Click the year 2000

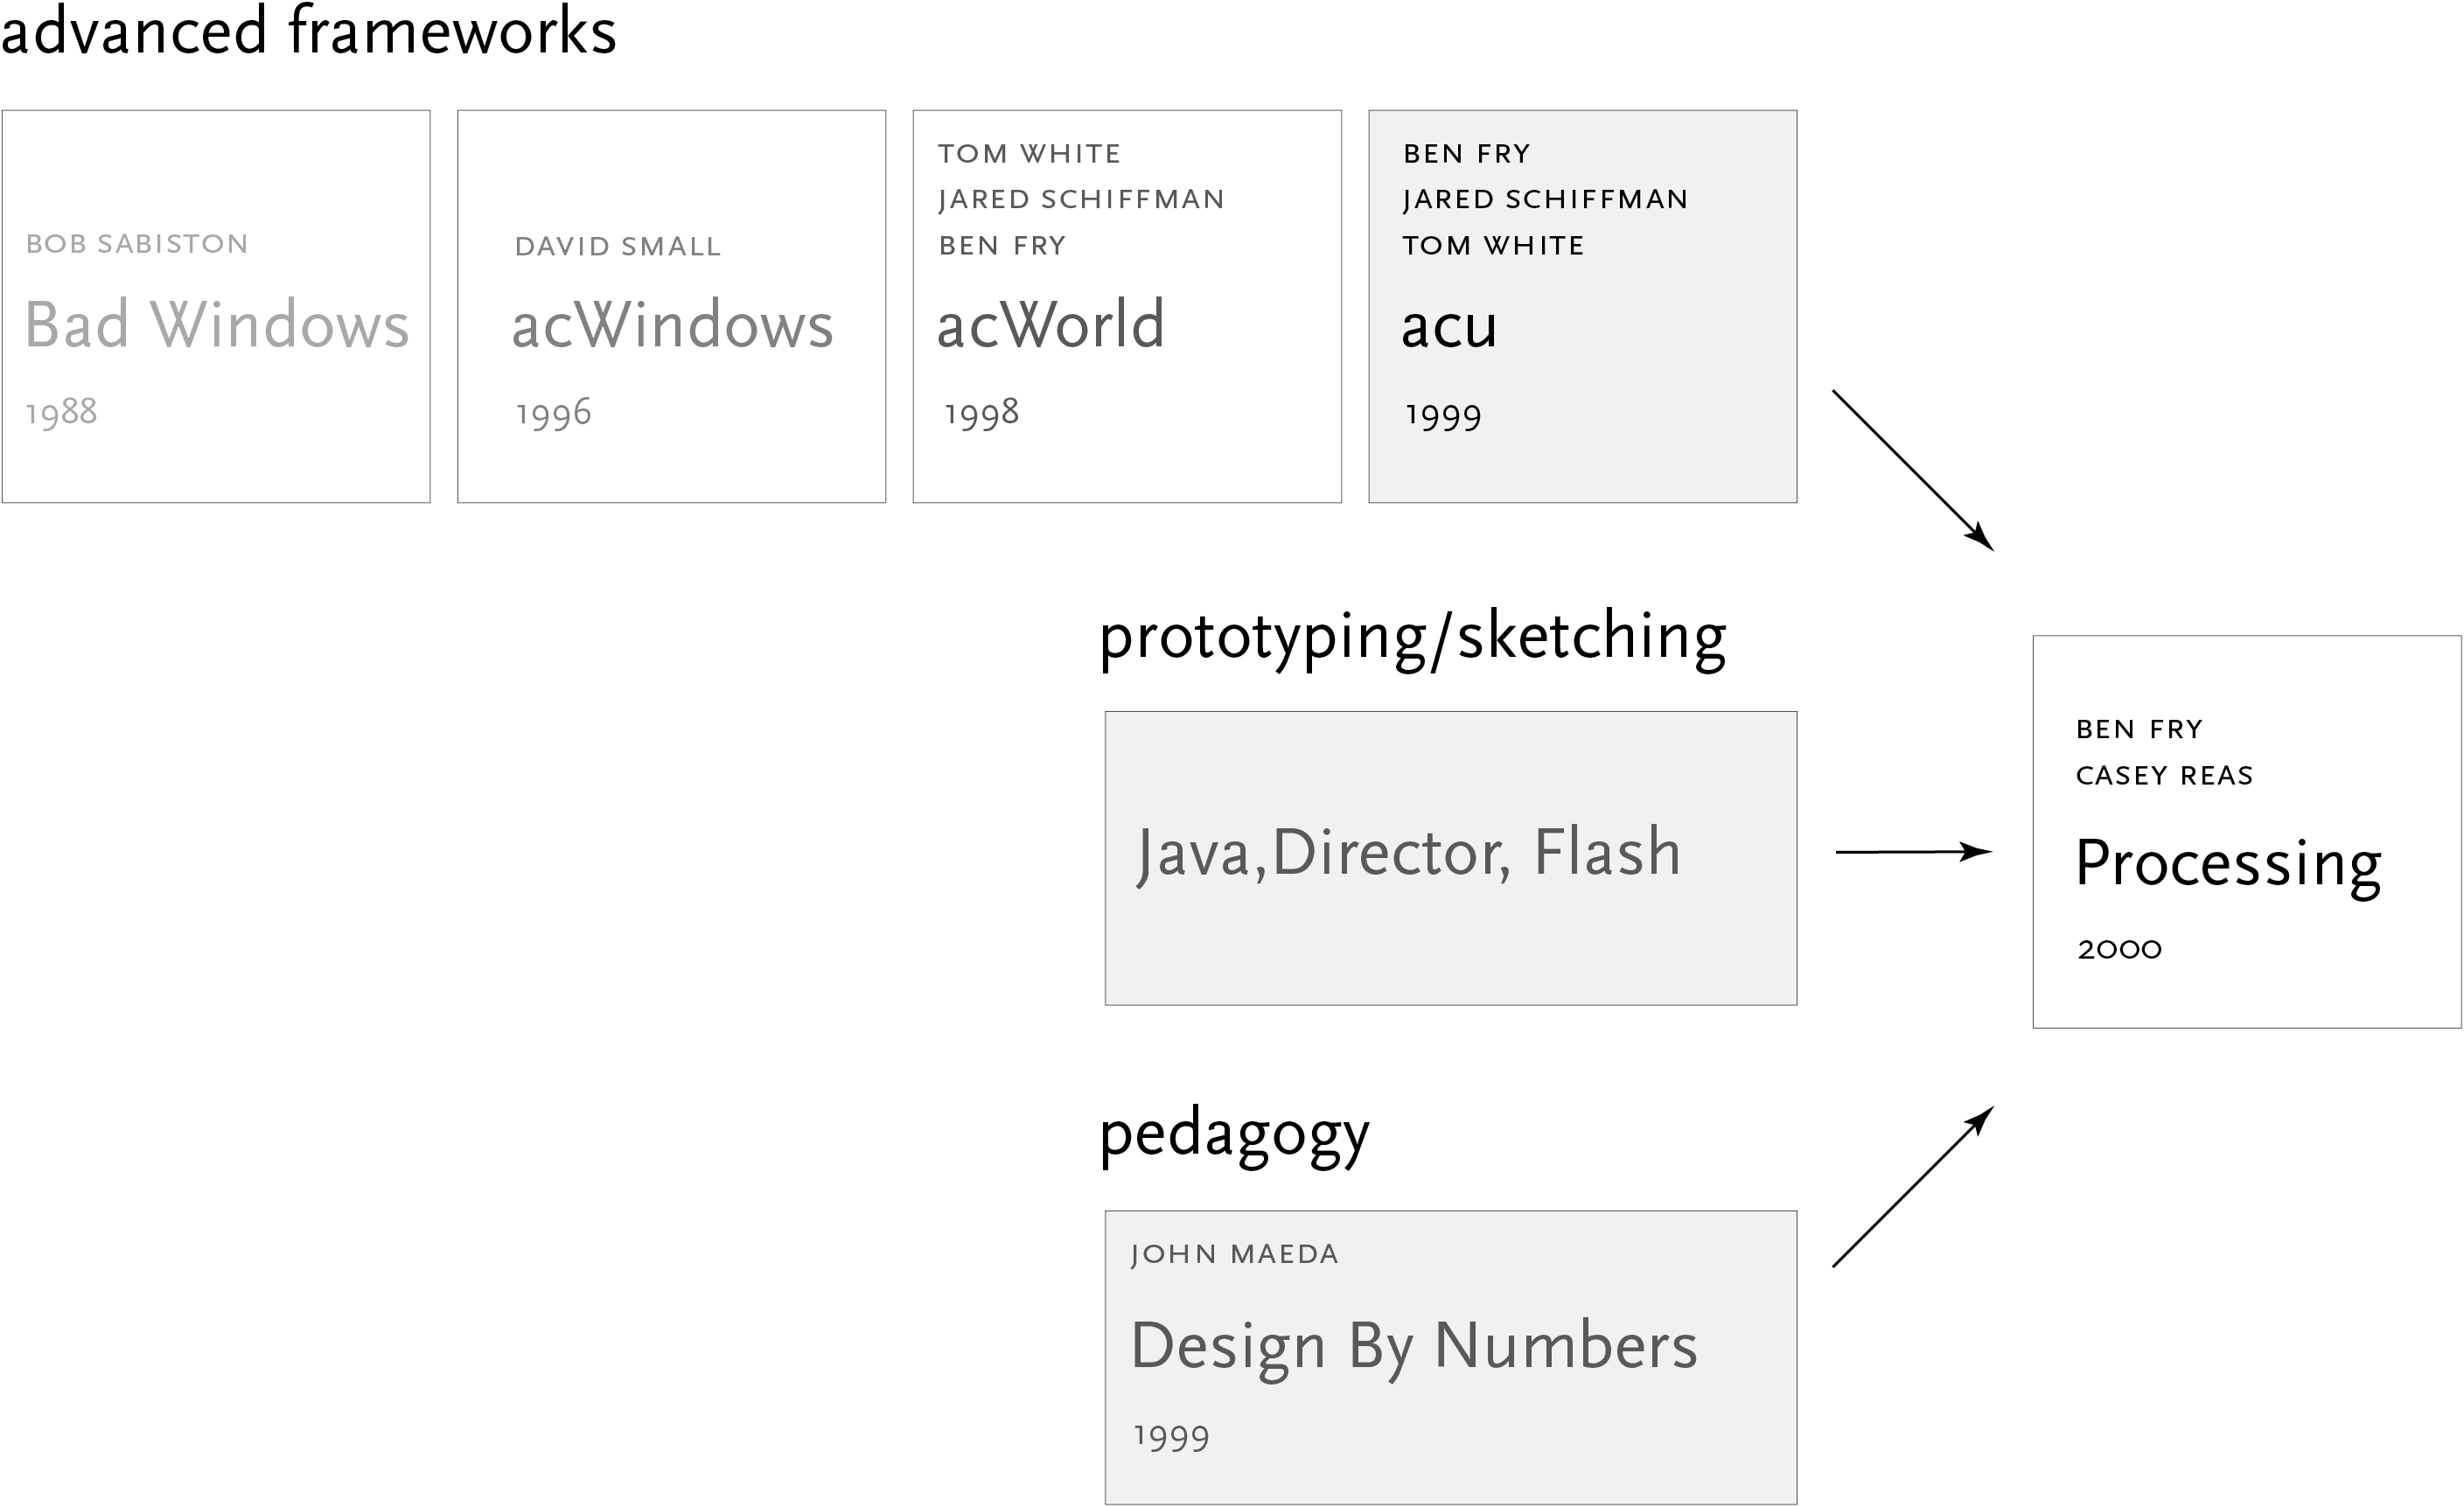pyautogui.click(x=2119, y=950)
